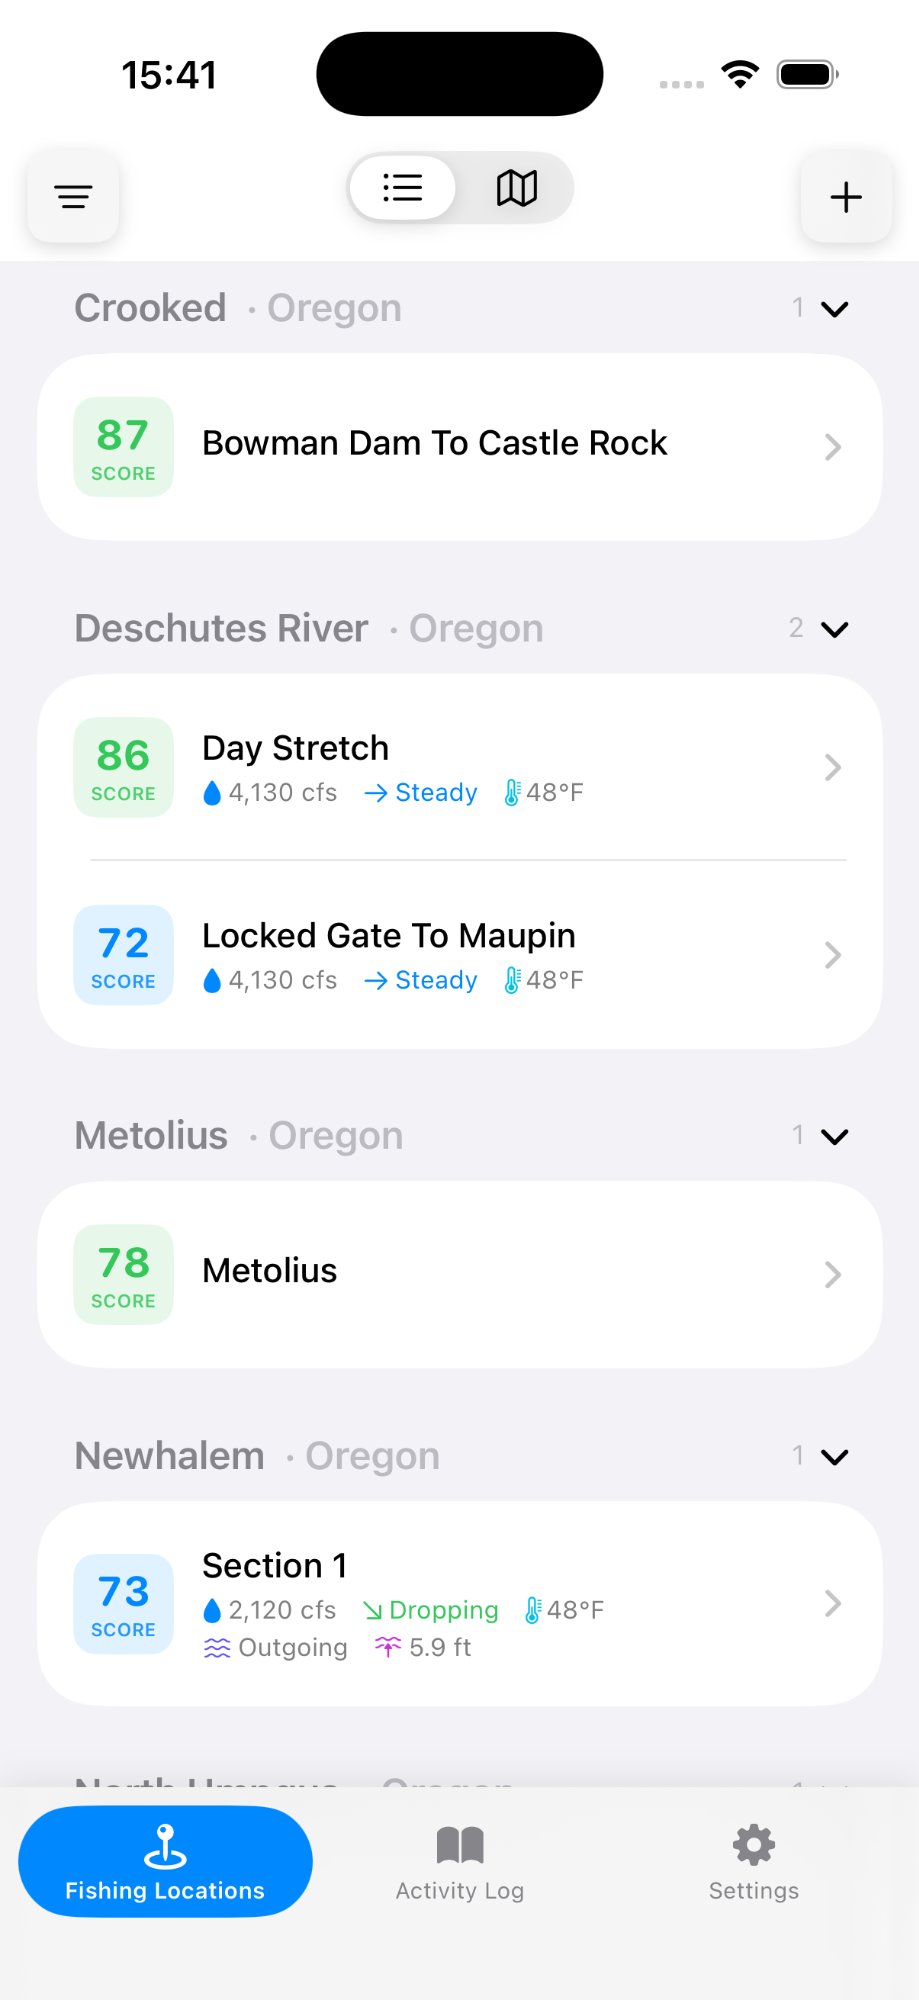Viewport: 919px width, 2000px height.
Task: Tap the 73 score badge
Action: [x=124, y=1604]
